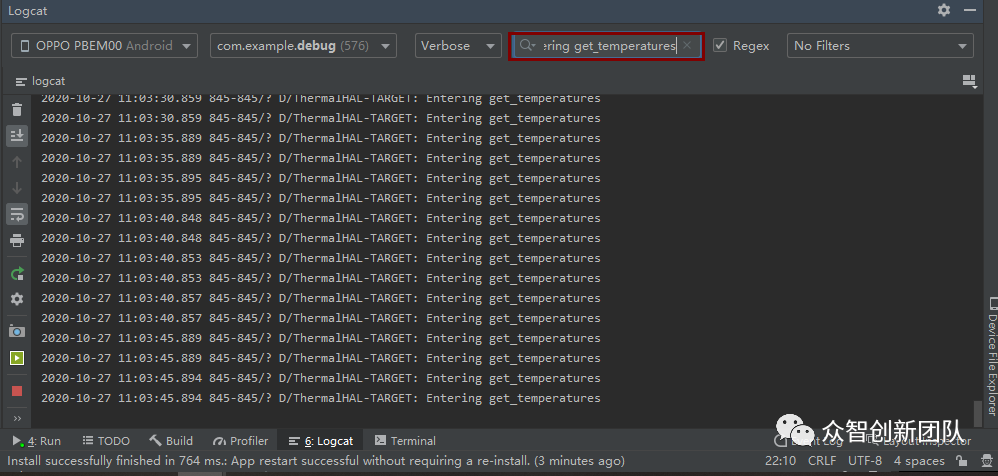This screenshot has width=998, height=476.
Task: Show more sidebar actions via the >> chevron
Action: (x=17, y=419)
